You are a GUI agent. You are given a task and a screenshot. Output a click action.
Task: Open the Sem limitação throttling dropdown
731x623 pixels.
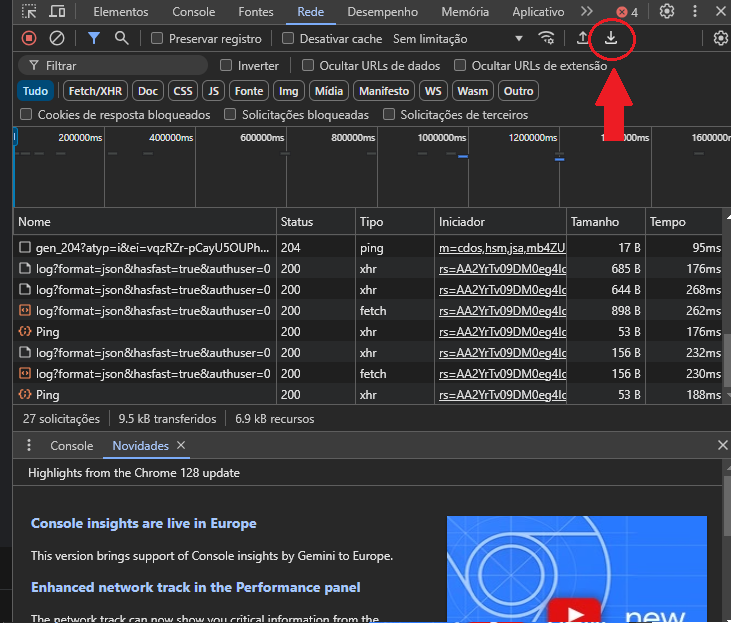pos(458,39)
